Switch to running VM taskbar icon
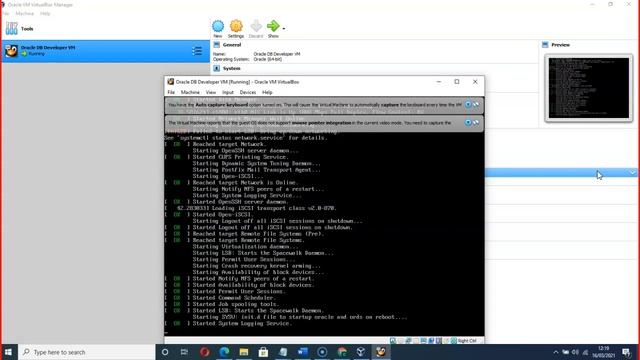The image size is (640, 360). click(x=381, y=352)
